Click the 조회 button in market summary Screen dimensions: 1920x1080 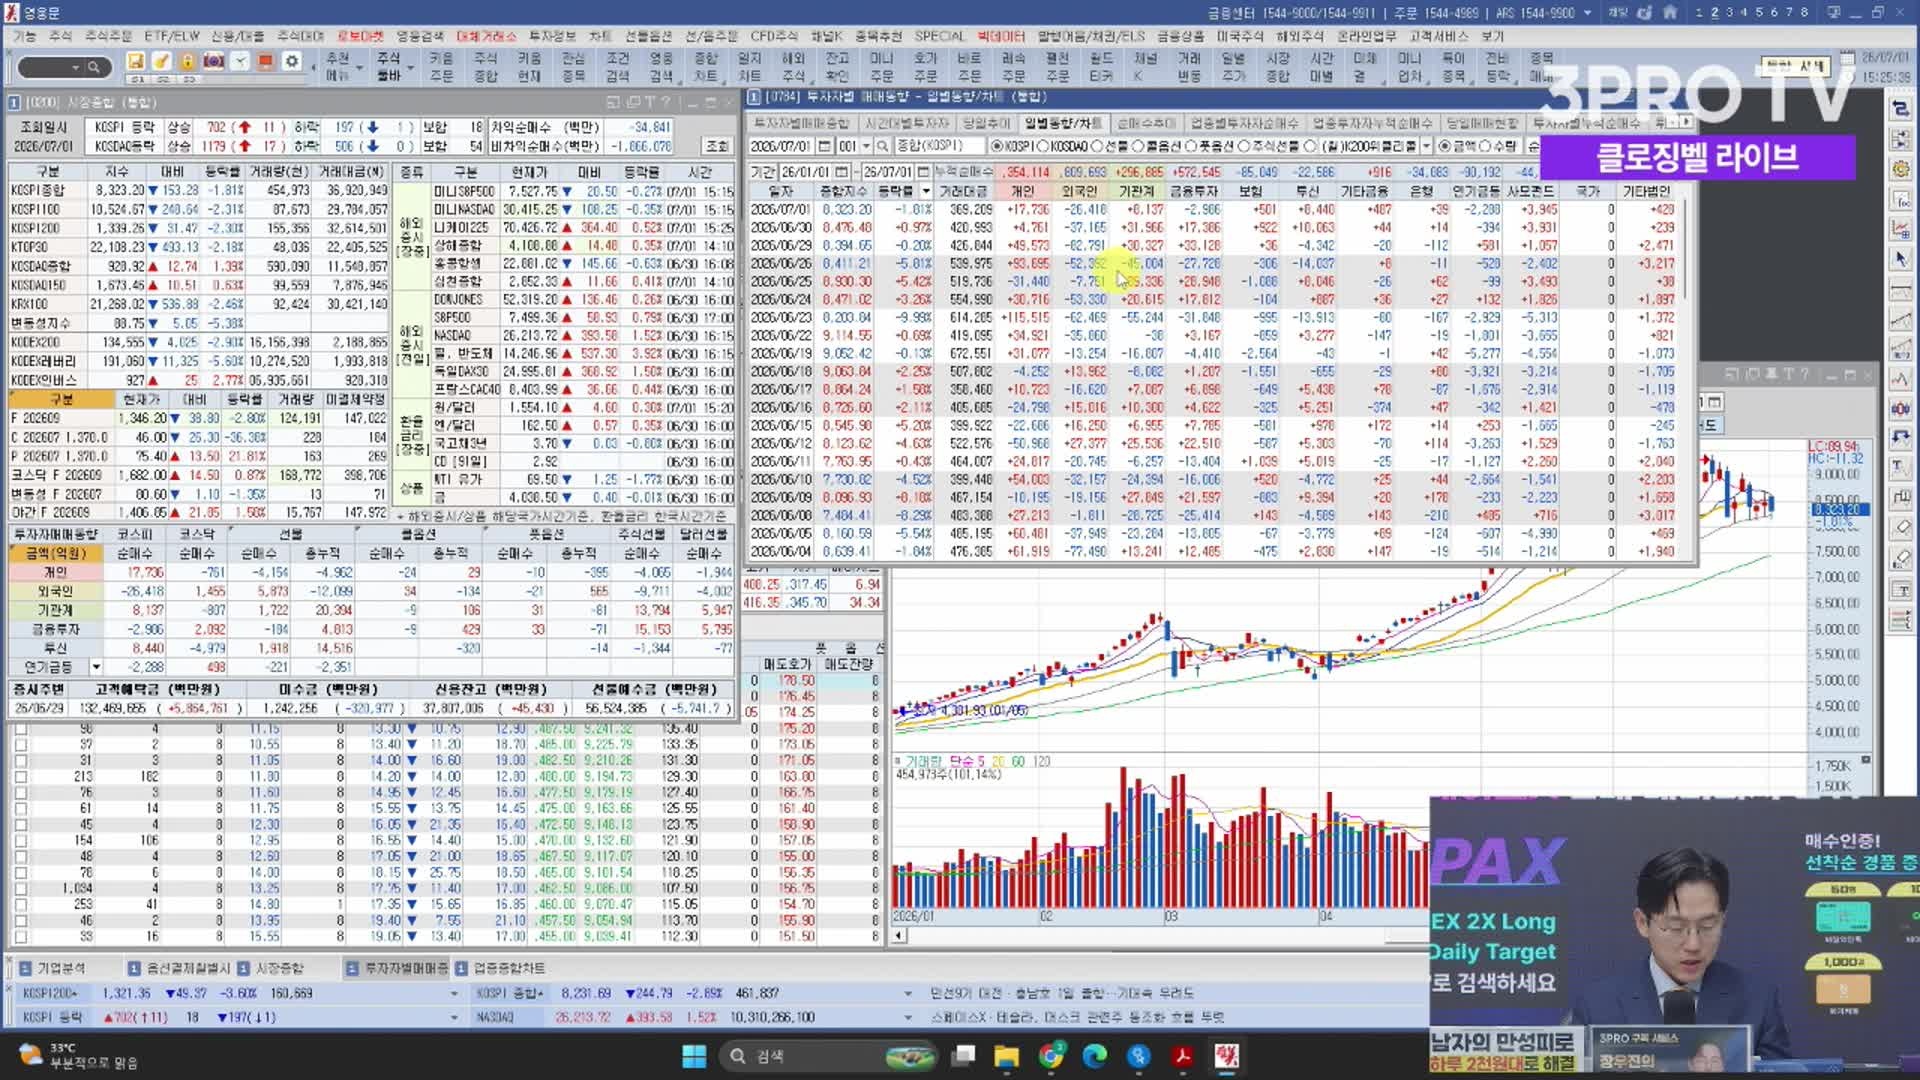coord(716,146)
